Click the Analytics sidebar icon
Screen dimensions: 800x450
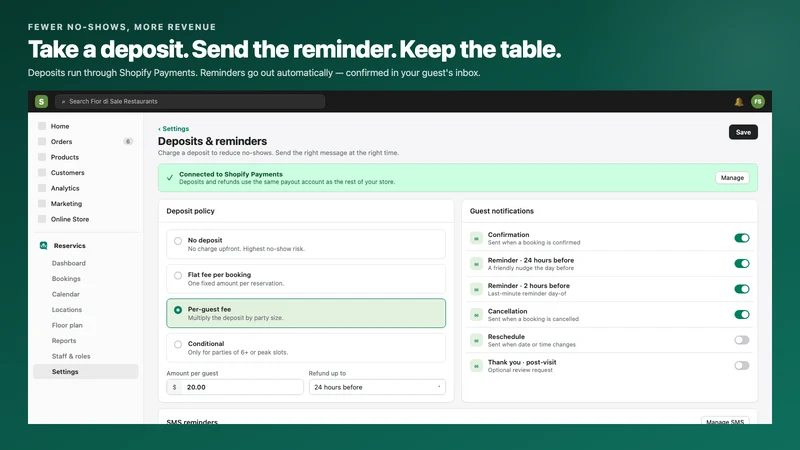click(42, 188)
